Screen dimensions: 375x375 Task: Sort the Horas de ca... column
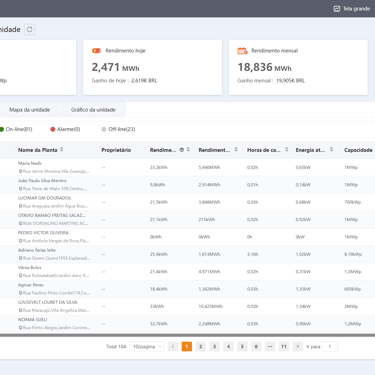[287, 150]
